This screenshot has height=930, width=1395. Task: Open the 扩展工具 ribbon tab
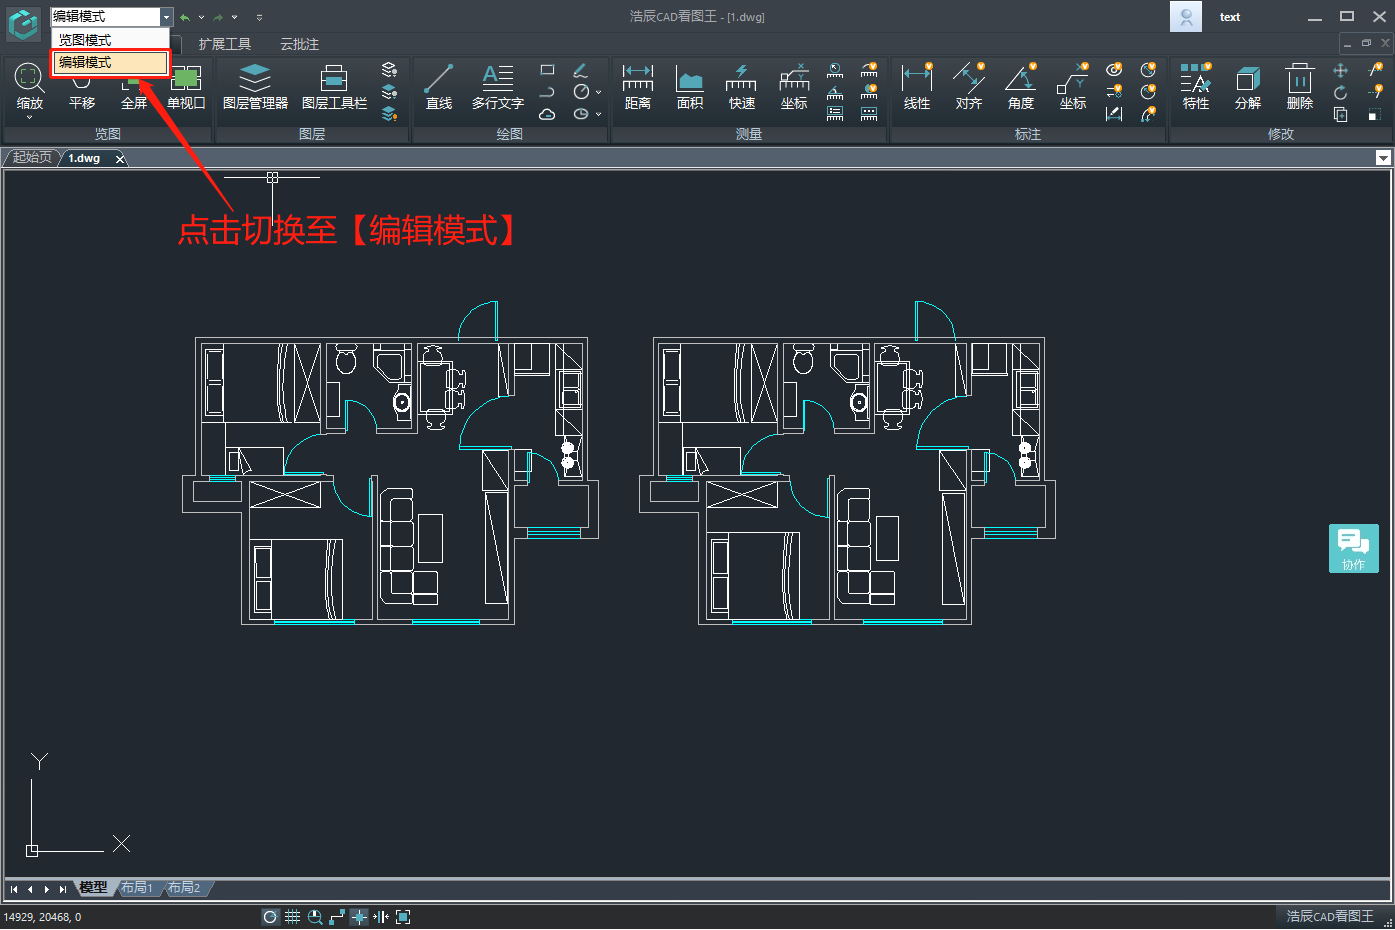[x=224, y=44]
